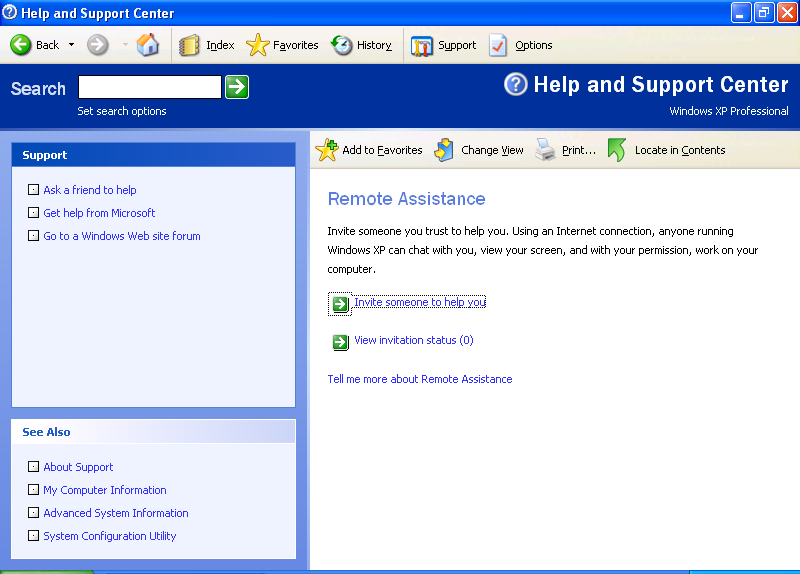Click Locate in Contents label
The width and height of the screenshot is (800, 574).
[x=680, y=150]
